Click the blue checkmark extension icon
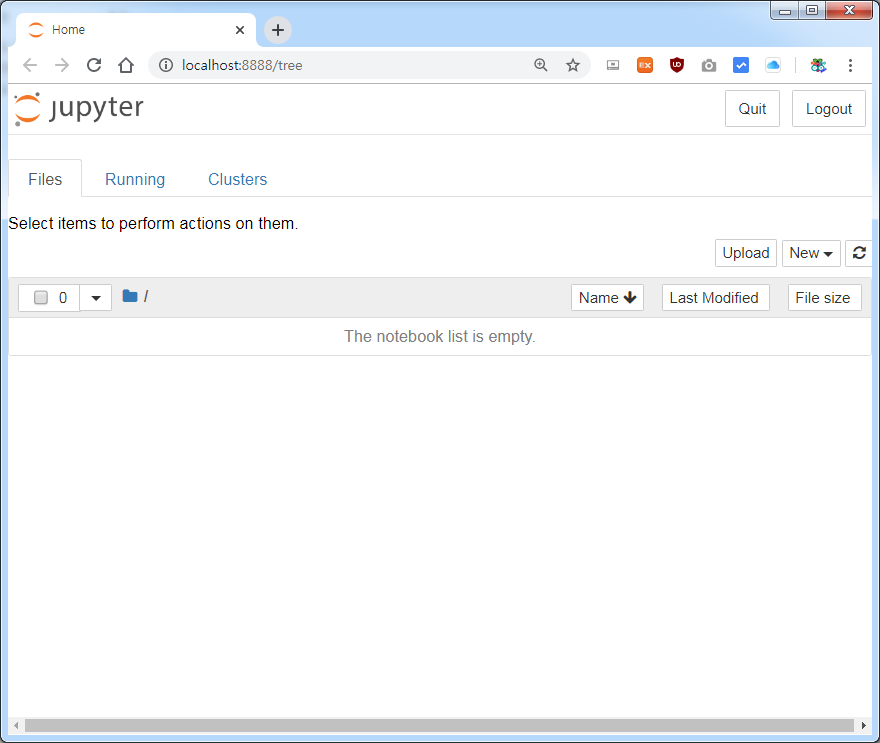This screenshot has width=880, height=743. click(741, 65)
